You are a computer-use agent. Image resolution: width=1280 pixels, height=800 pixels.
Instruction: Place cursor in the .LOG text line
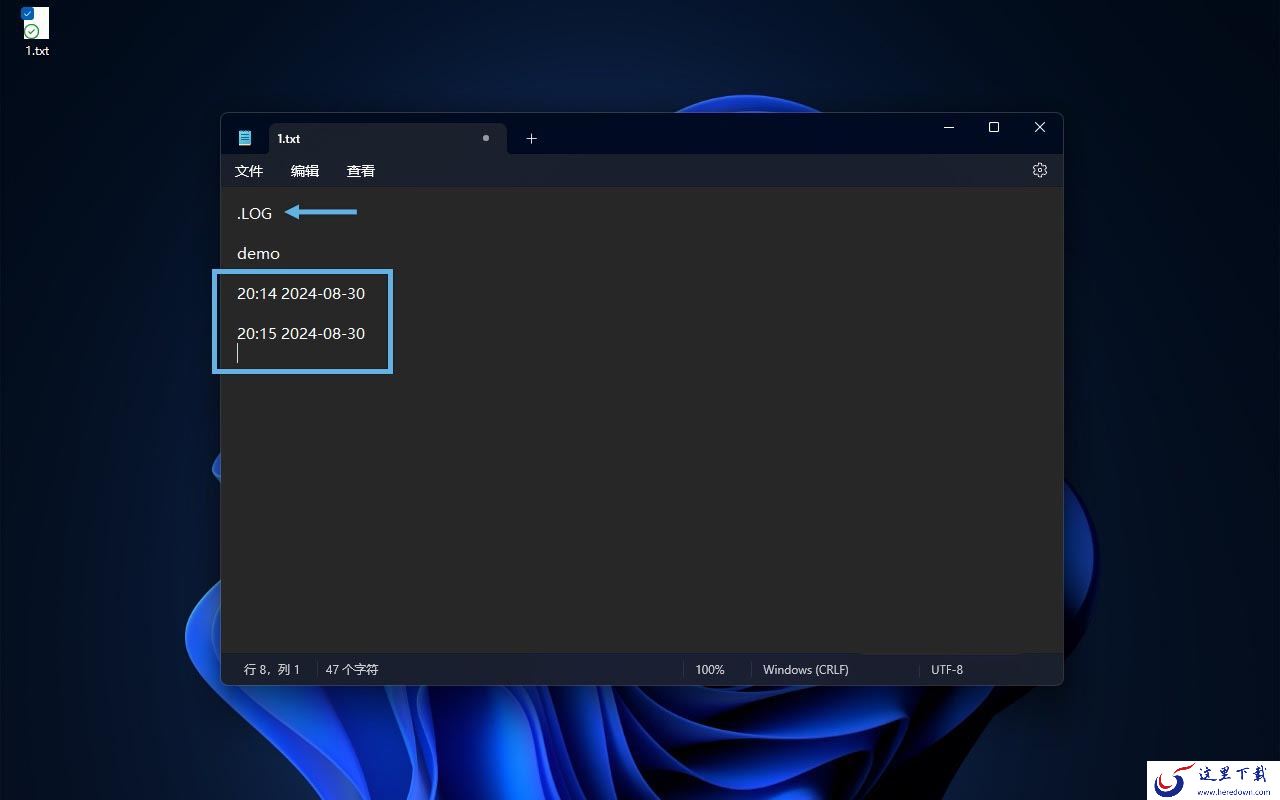click(x=254, y=213)
